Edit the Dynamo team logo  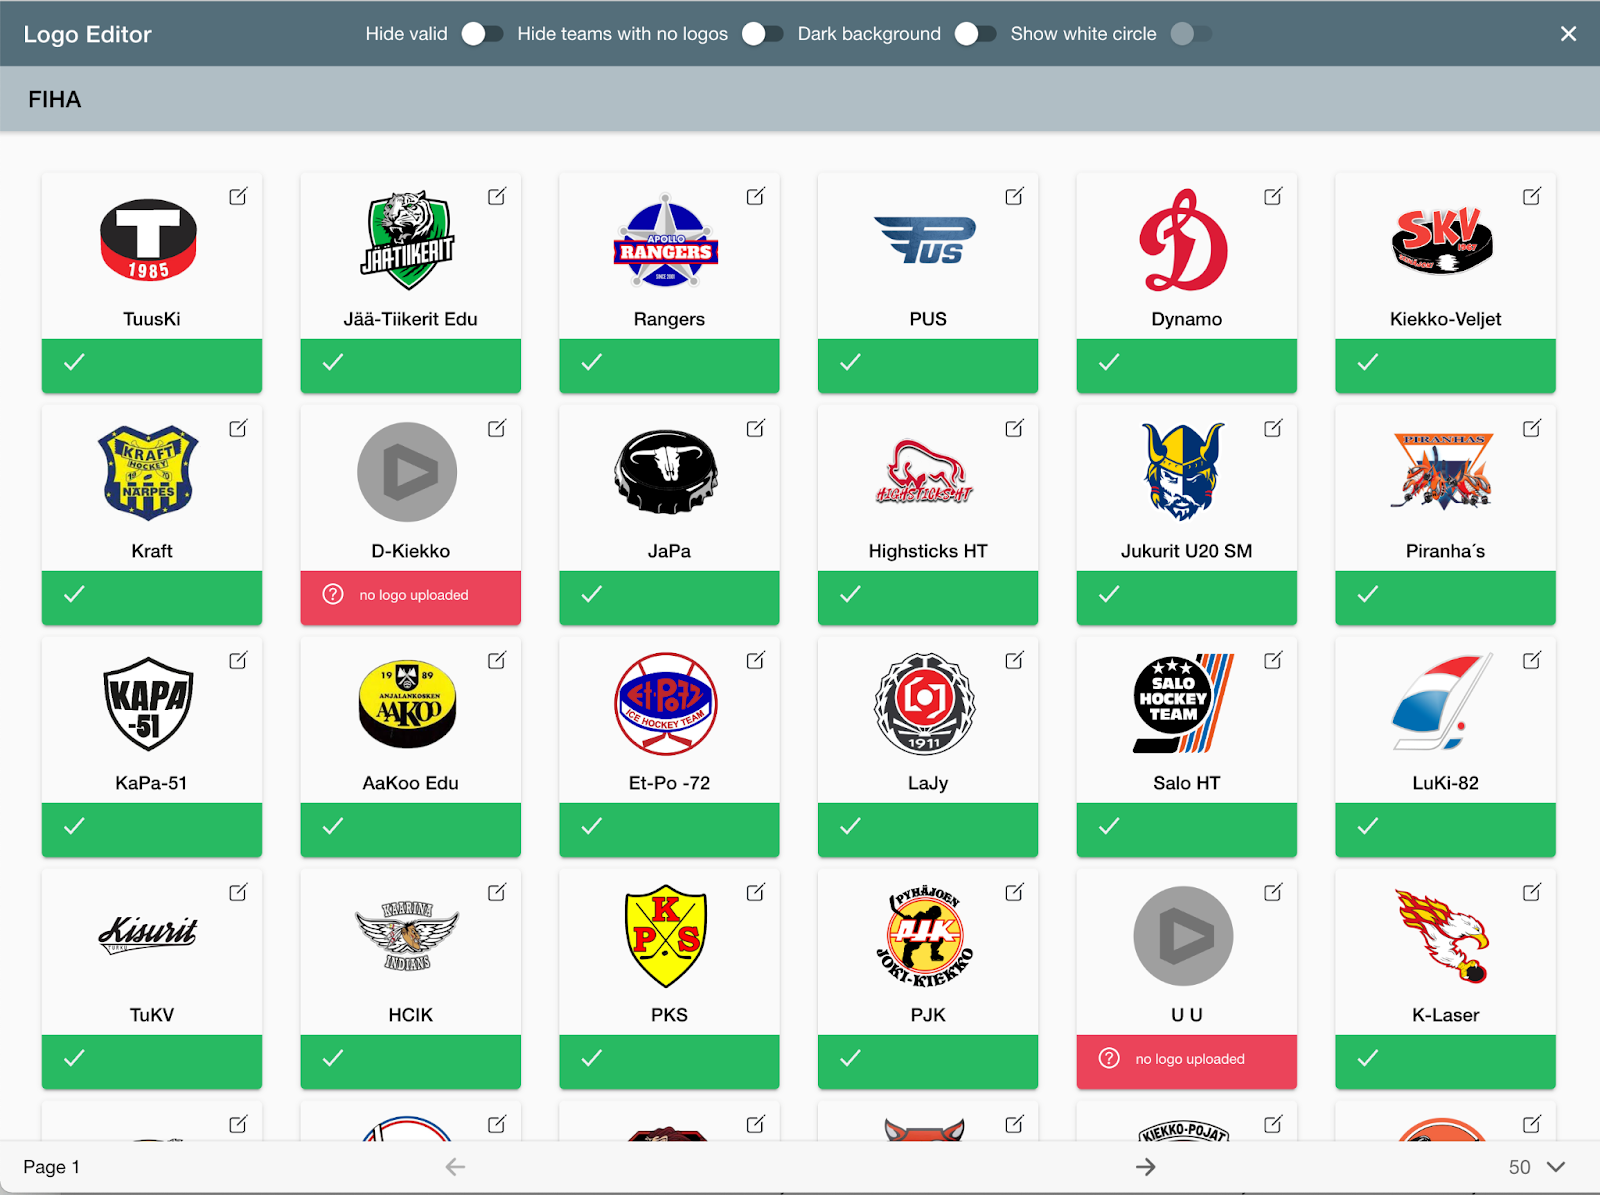[1273, 196]
